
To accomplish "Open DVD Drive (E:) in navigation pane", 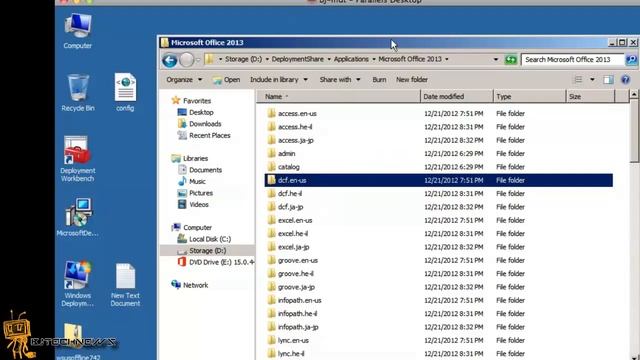I will point(216,262).
